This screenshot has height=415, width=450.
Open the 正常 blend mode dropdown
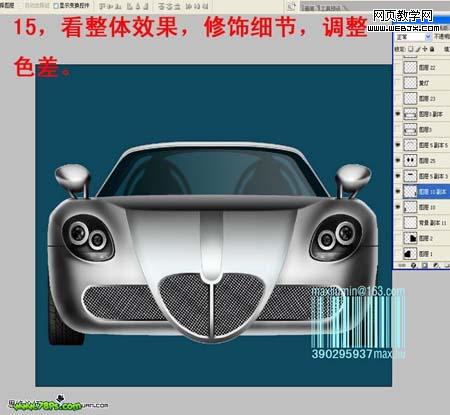click(413, 37)
